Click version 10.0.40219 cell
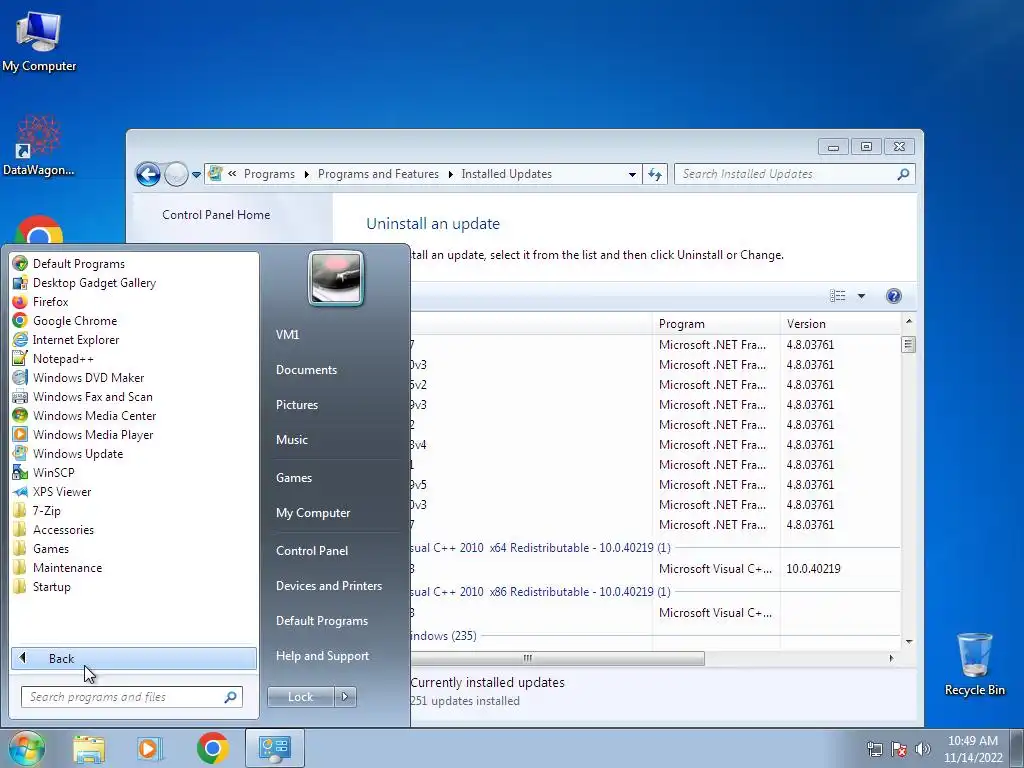The image size is (1024, 768). pos(813,569)
